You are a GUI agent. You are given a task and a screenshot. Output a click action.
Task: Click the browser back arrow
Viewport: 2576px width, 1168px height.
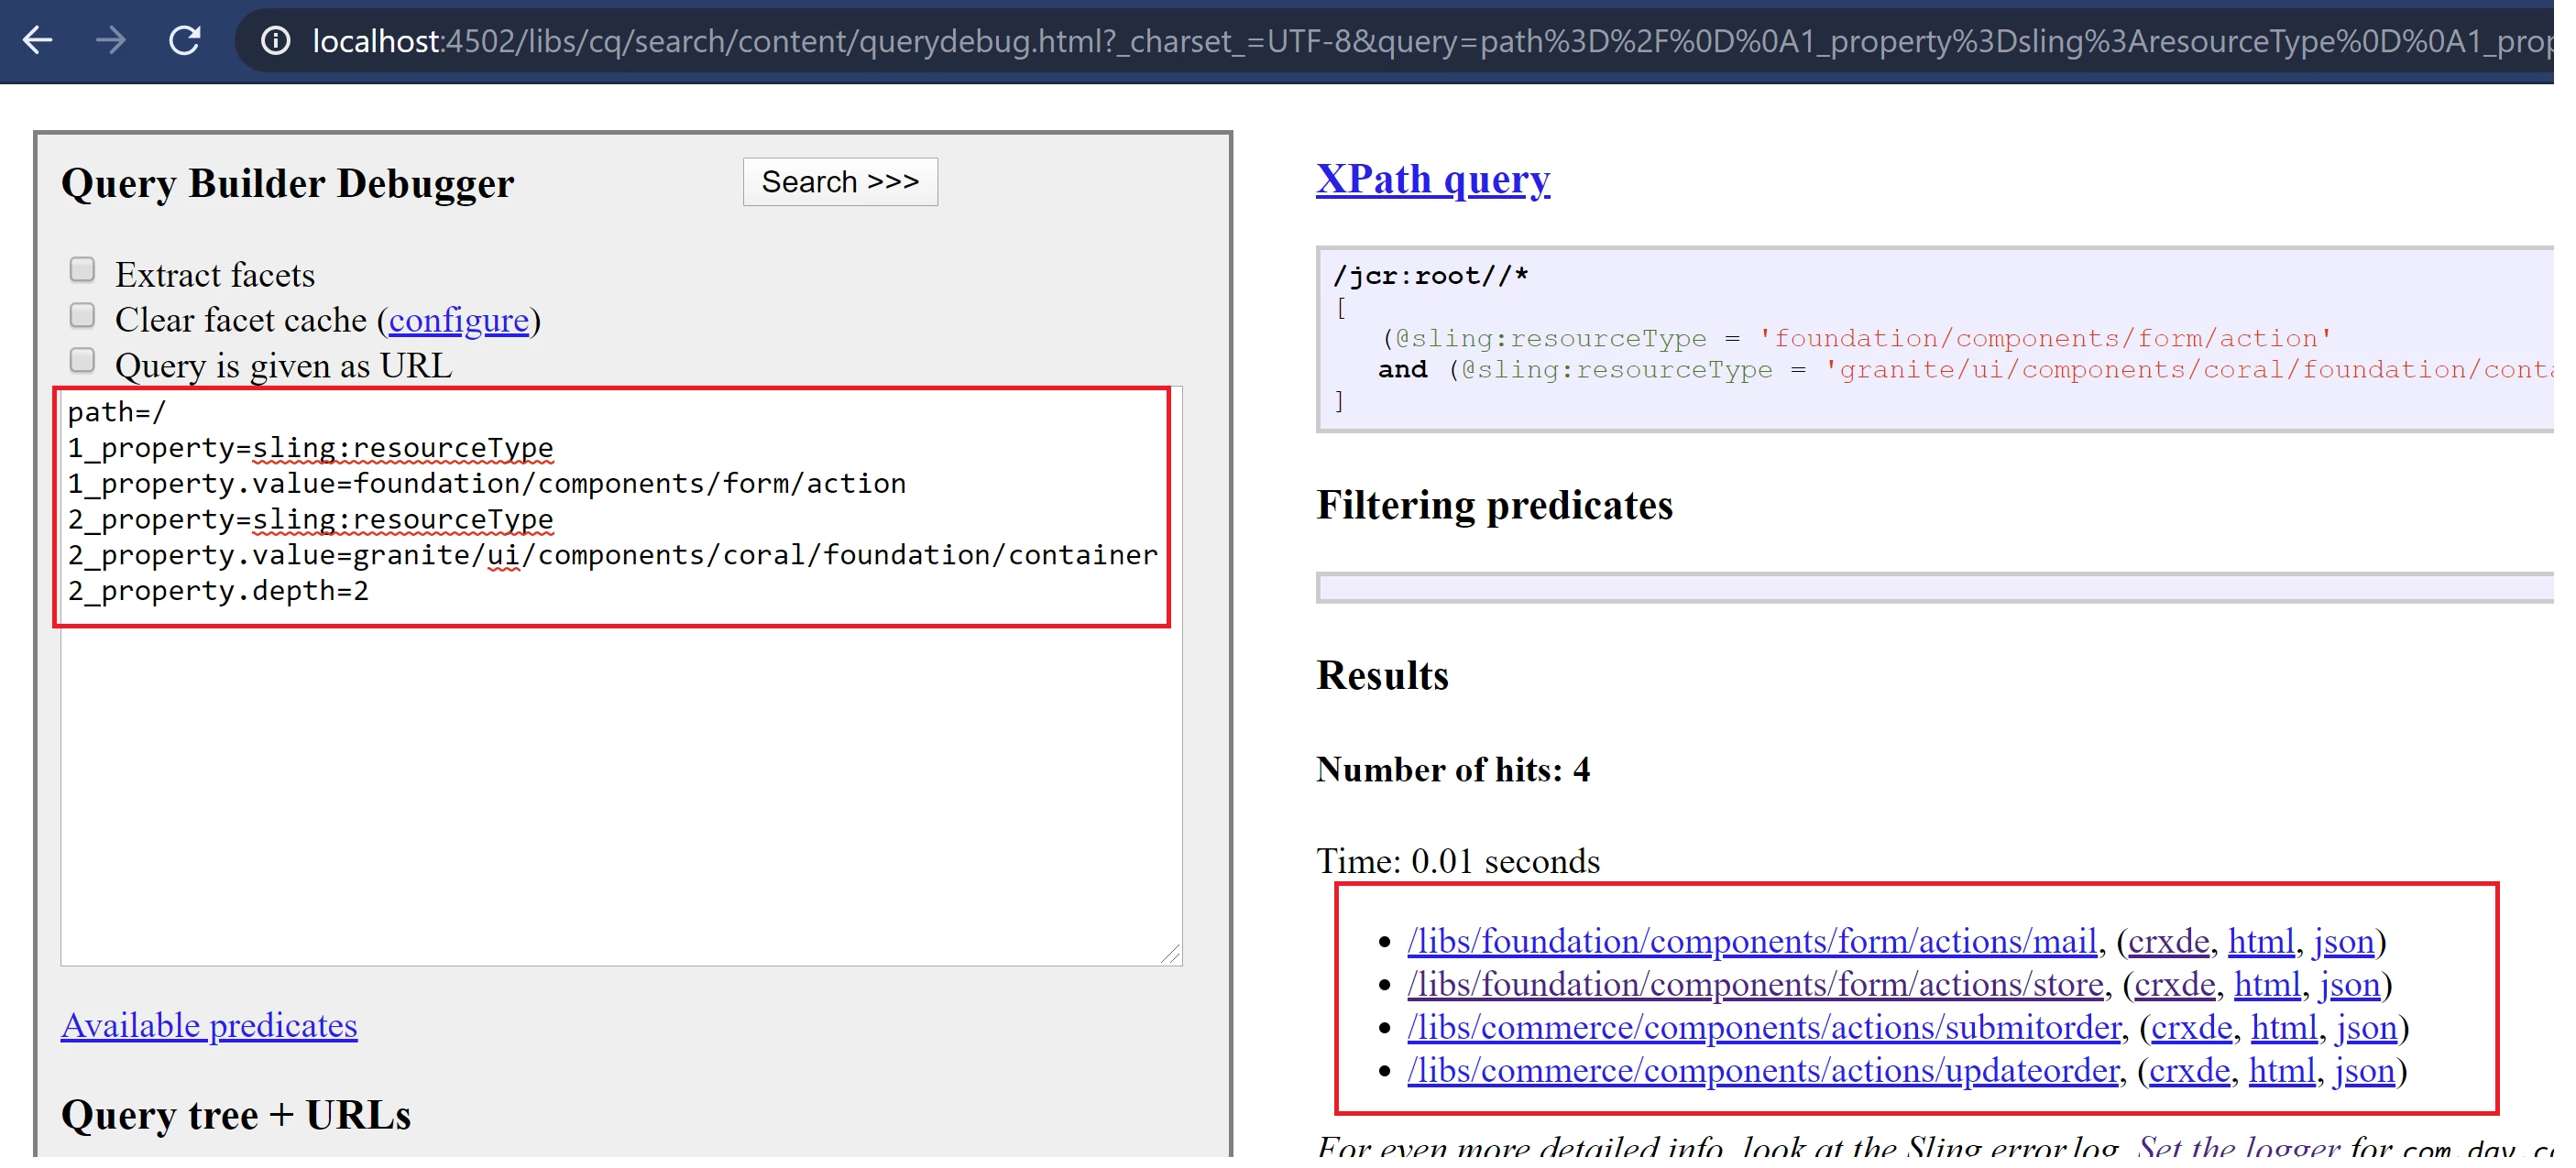coord(37,41)
